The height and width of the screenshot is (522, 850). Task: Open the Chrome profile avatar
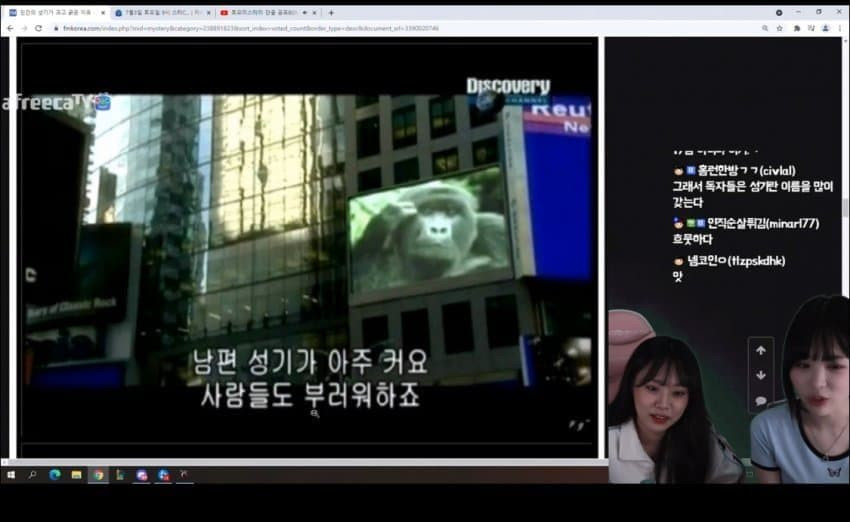tap(826, 28)
